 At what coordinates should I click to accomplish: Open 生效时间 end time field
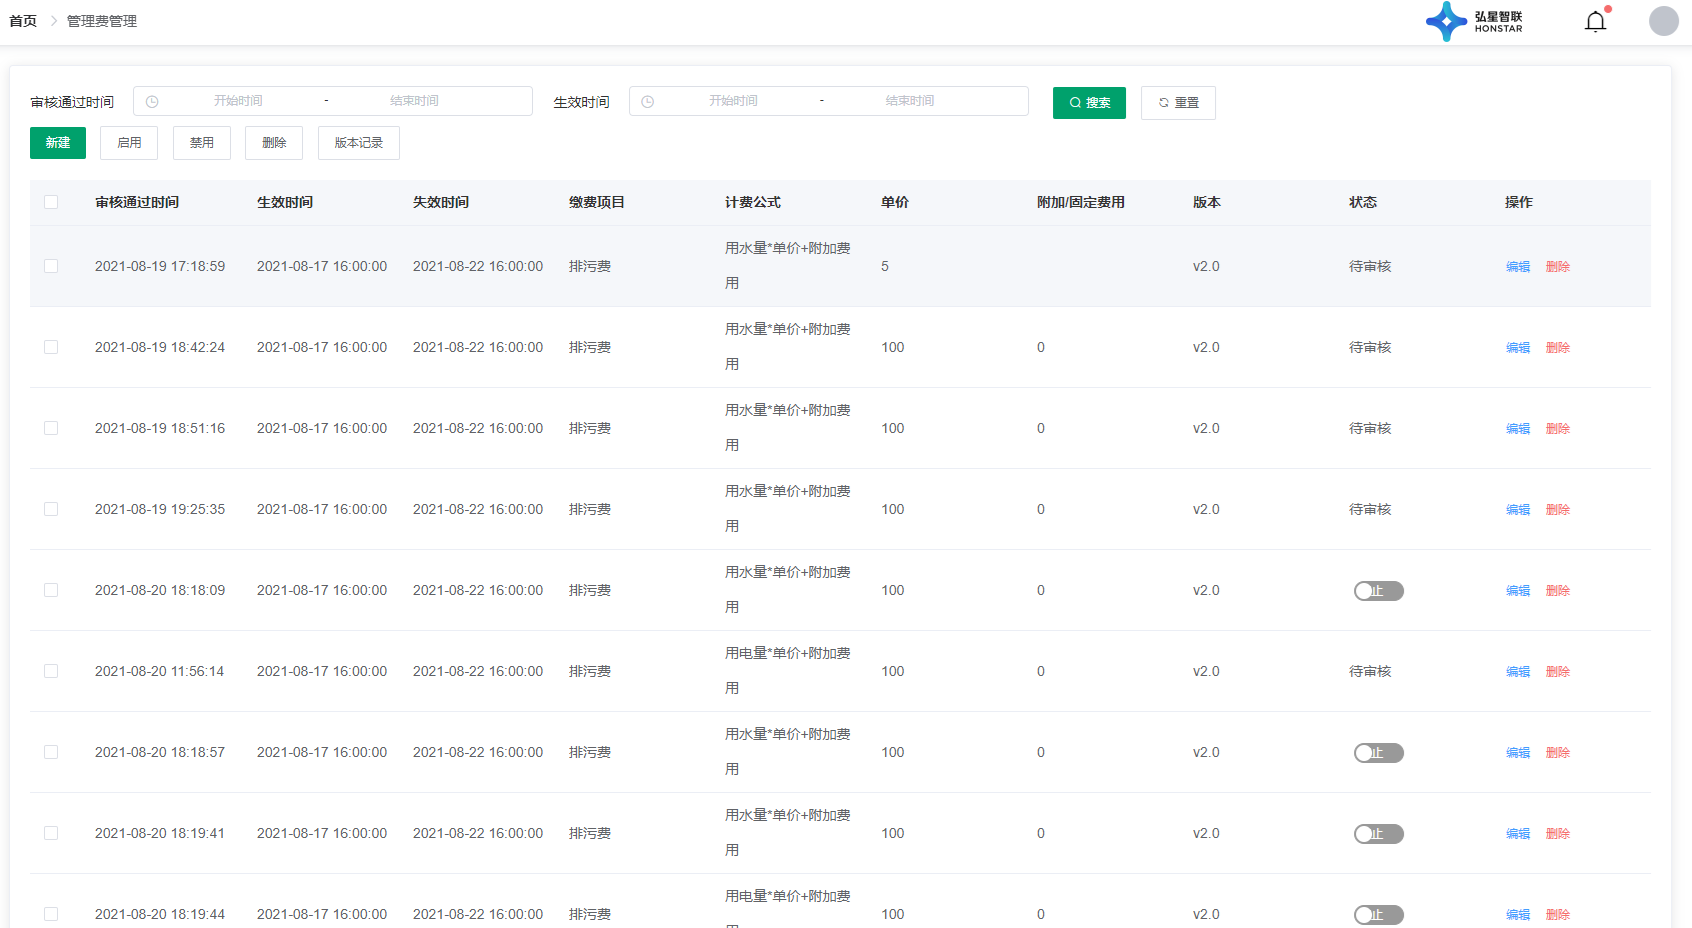pos(909,101)
